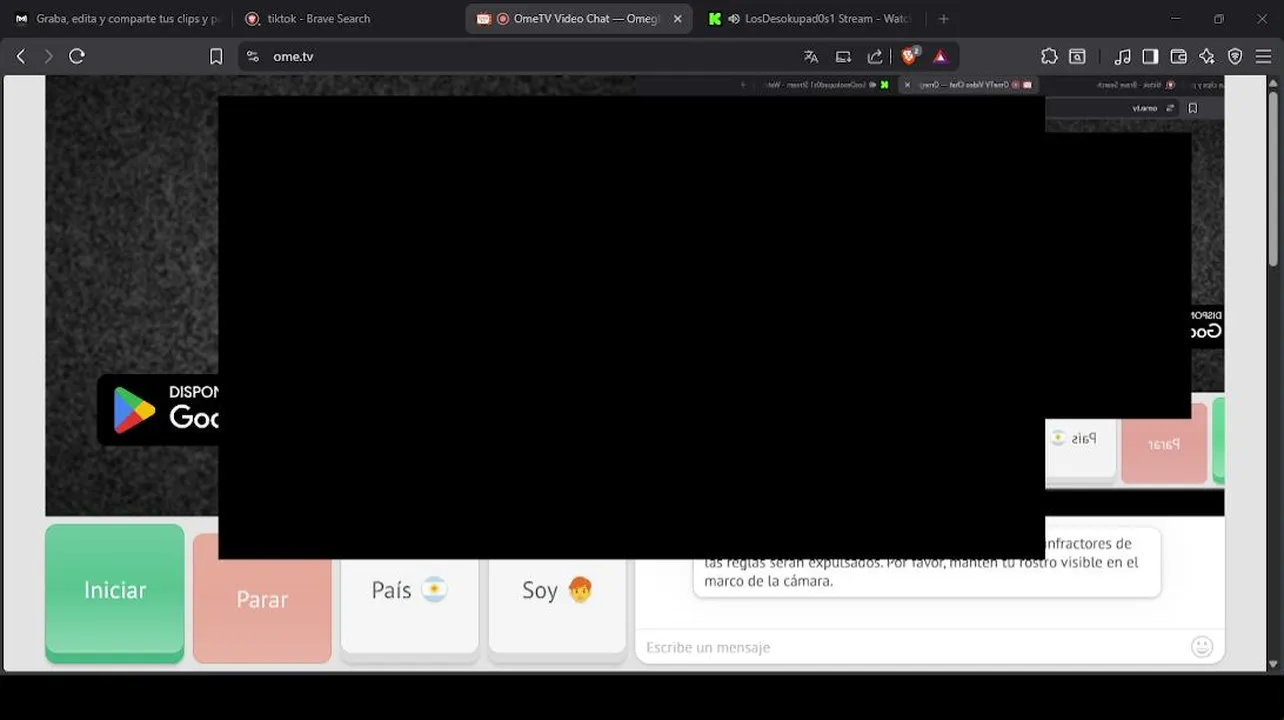Mute the LosDesokupad0s1 Stream tab audio
Screen dimensions: 1284x720
[735, 18]
